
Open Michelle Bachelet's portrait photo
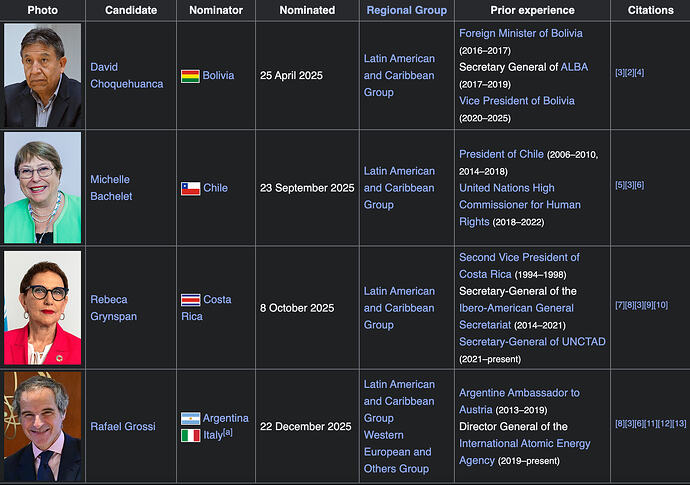point(42,187)
